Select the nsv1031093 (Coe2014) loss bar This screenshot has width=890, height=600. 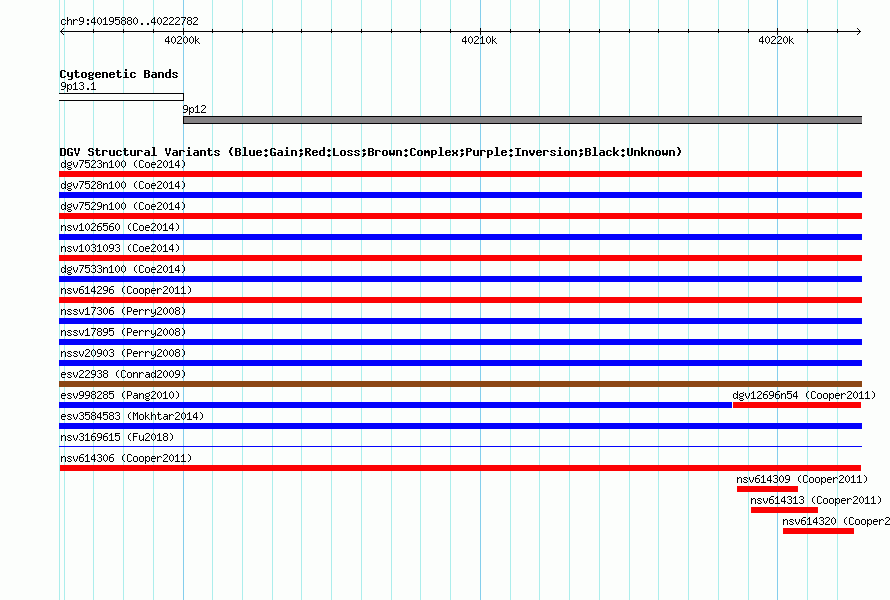tap(460, 258)
